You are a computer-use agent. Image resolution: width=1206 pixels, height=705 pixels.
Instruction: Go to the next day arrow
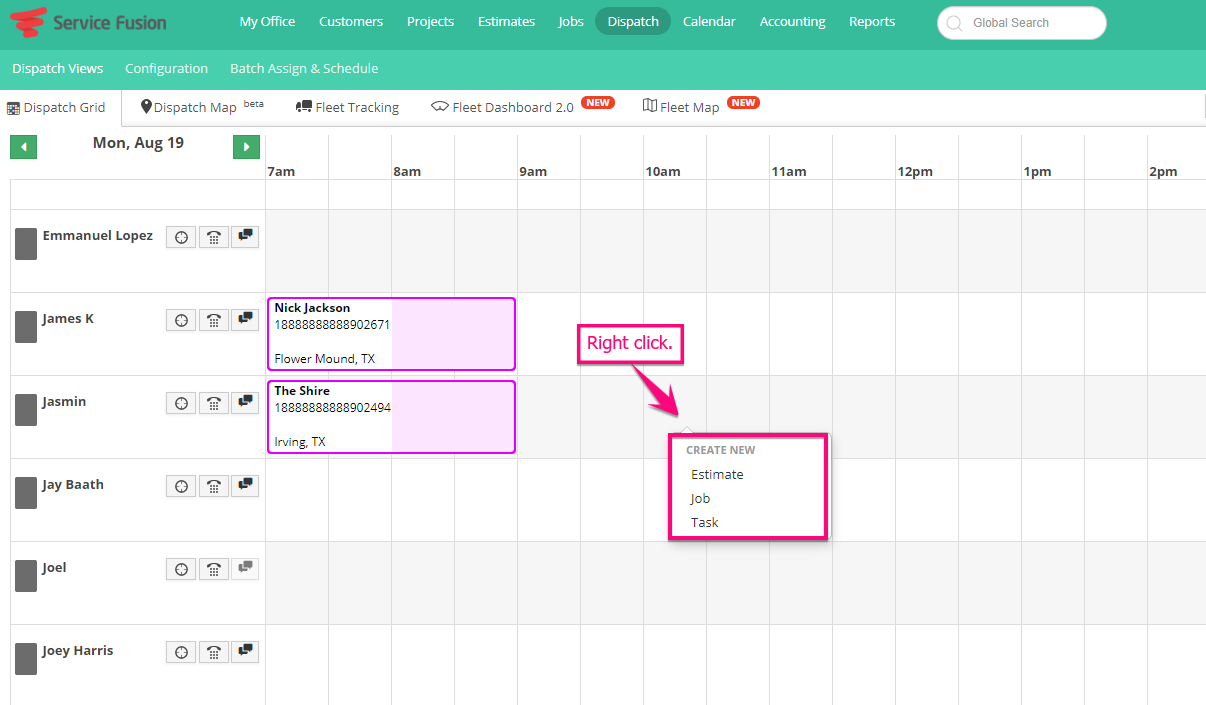(246, 147)
